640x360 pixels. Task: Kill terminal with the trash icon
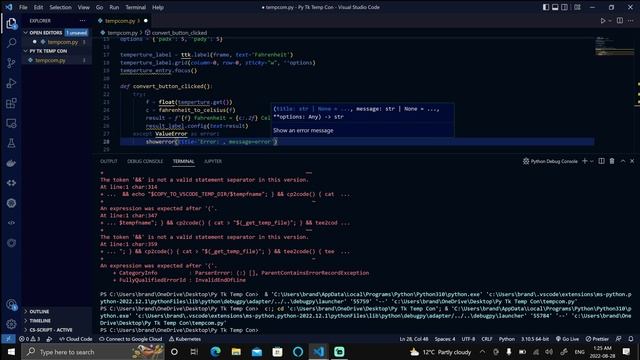click(612, 161)
